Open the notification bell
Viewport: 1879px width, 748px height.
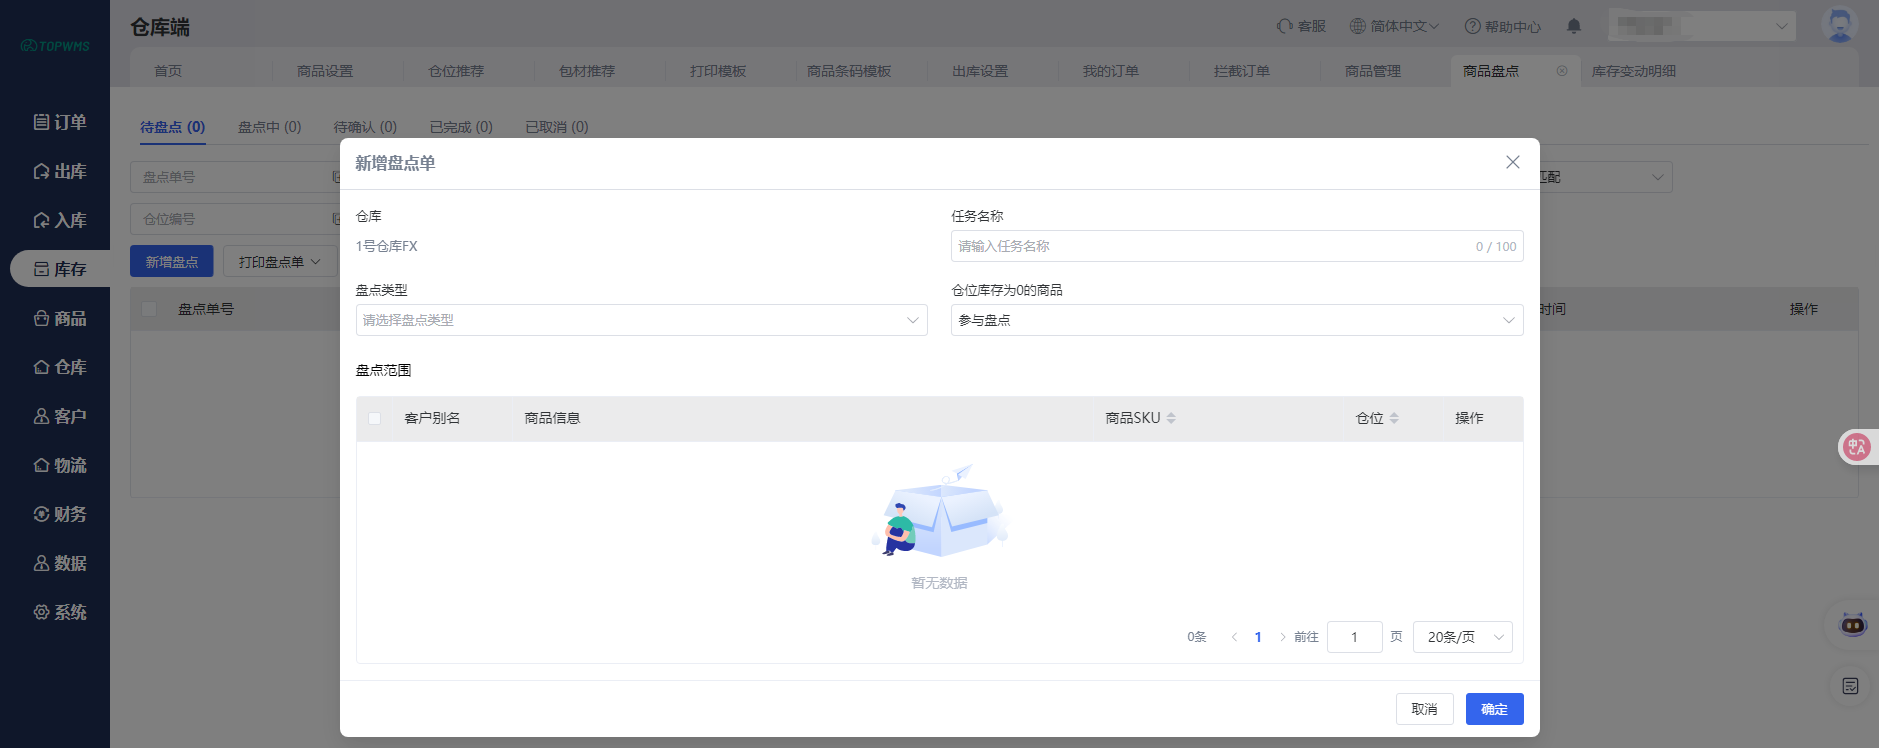tap(1574, 26)
